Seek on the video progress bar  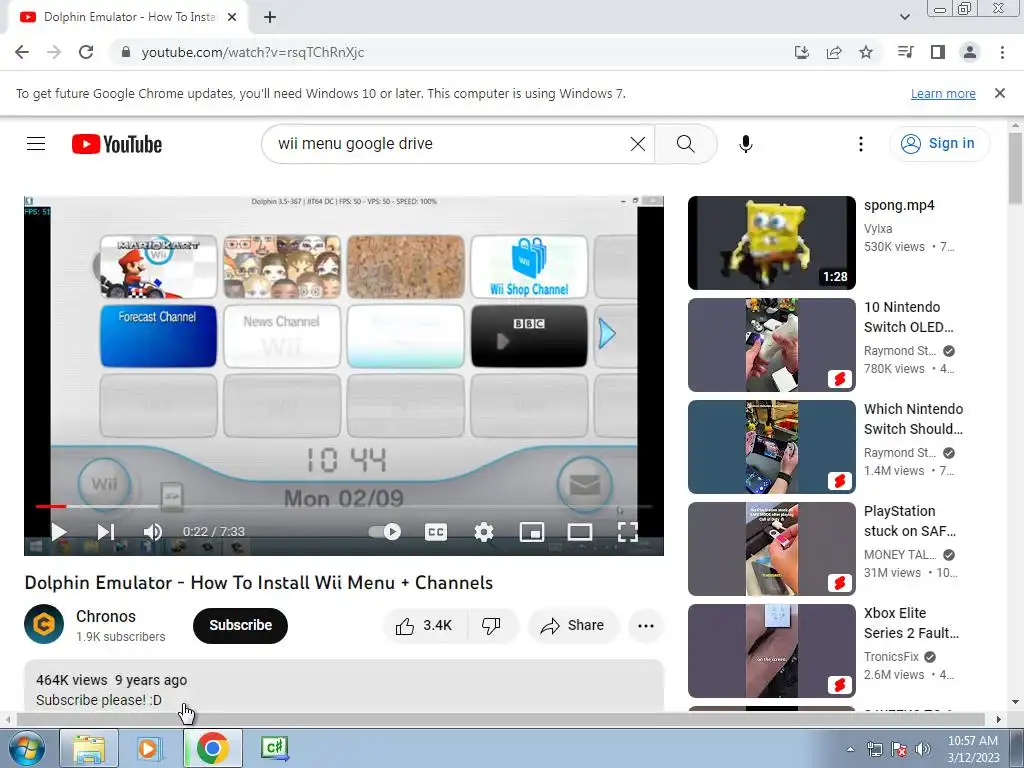coord(344,506)
